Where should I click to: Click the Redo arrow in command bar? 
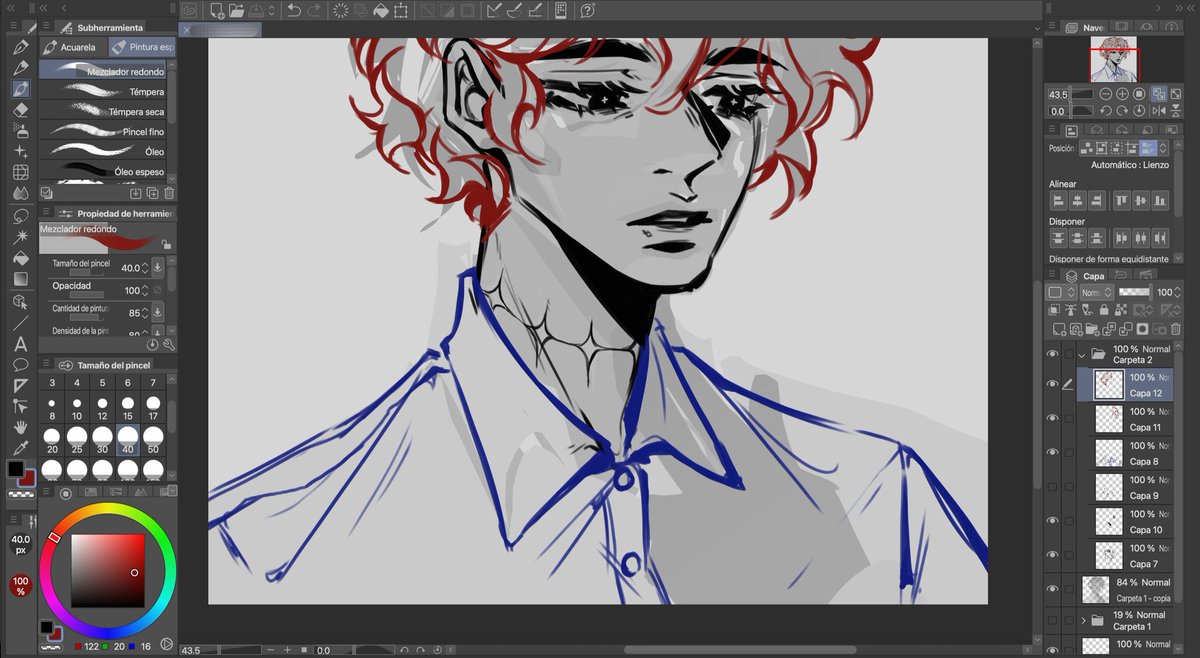(316, 11)
